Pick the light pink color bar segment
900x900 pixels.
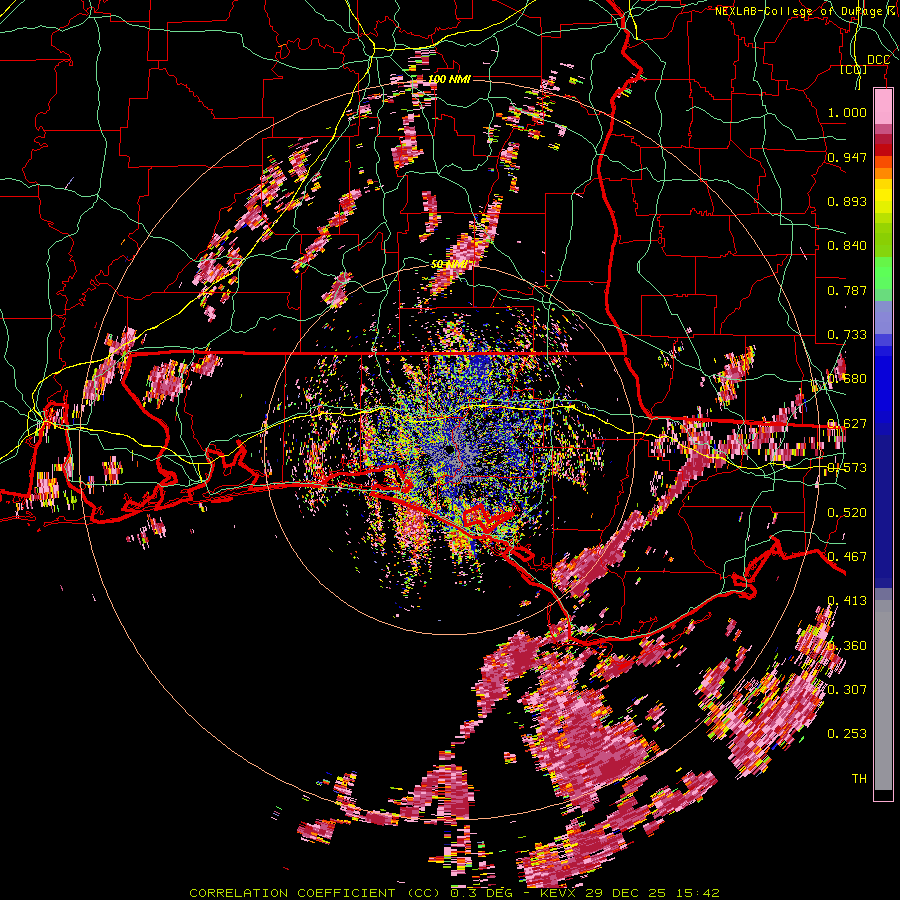point(883,106)
